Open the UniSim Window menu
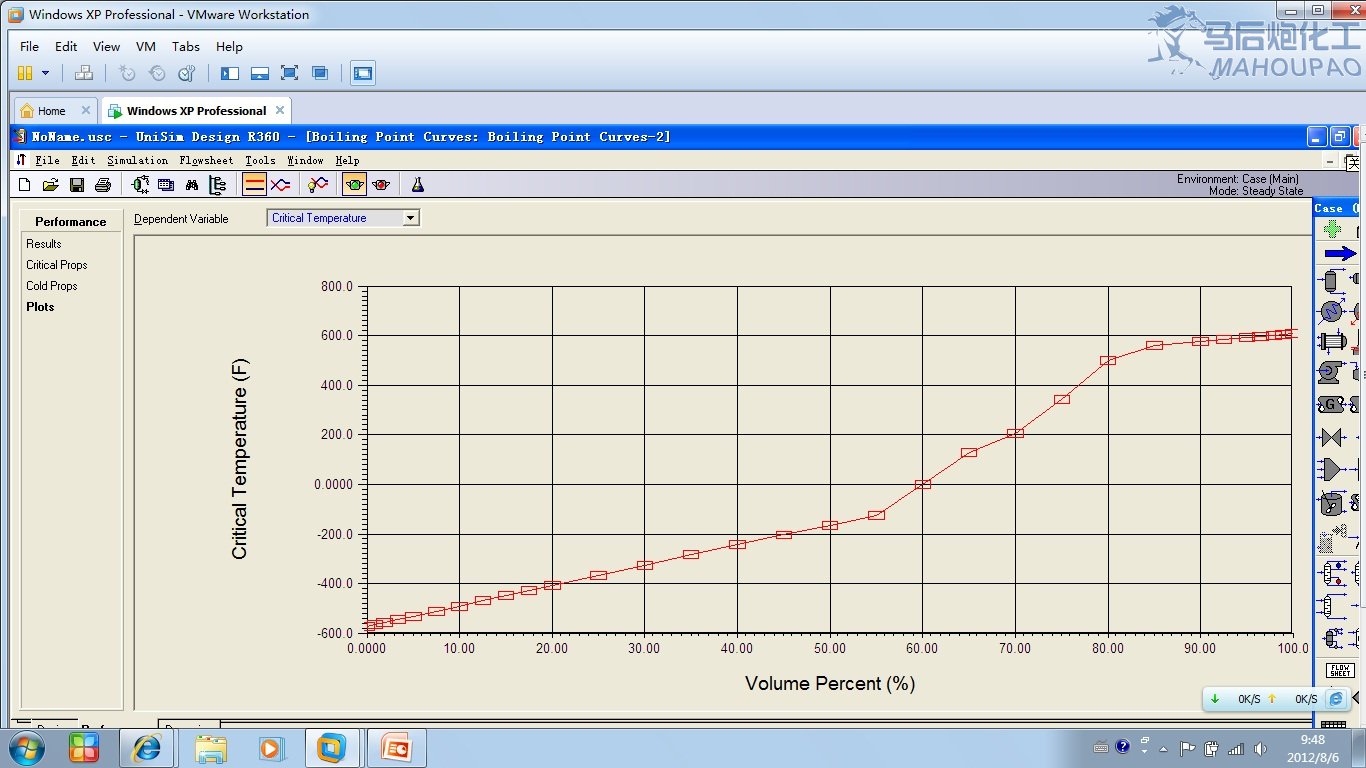Screen dimensions: 1366x768 [x=305, y=160]
